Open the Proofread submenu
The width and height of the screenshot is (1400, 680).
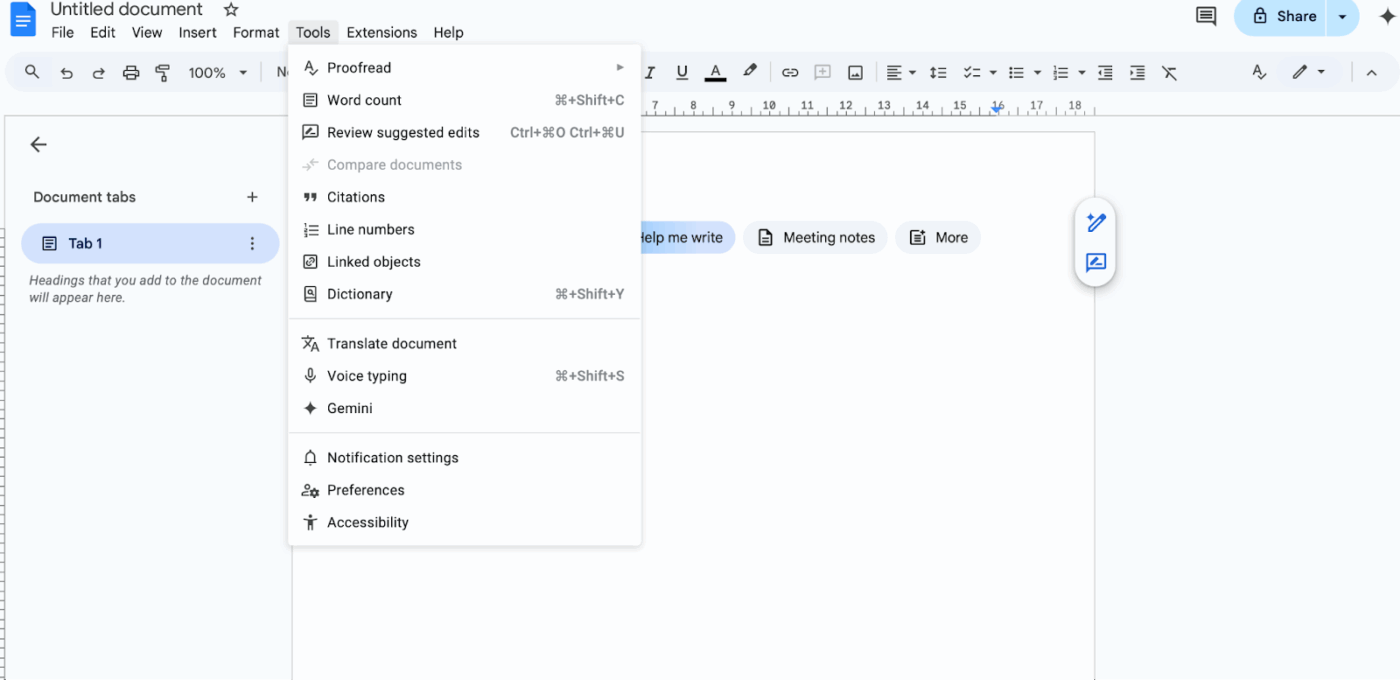[x=359, y=67]
